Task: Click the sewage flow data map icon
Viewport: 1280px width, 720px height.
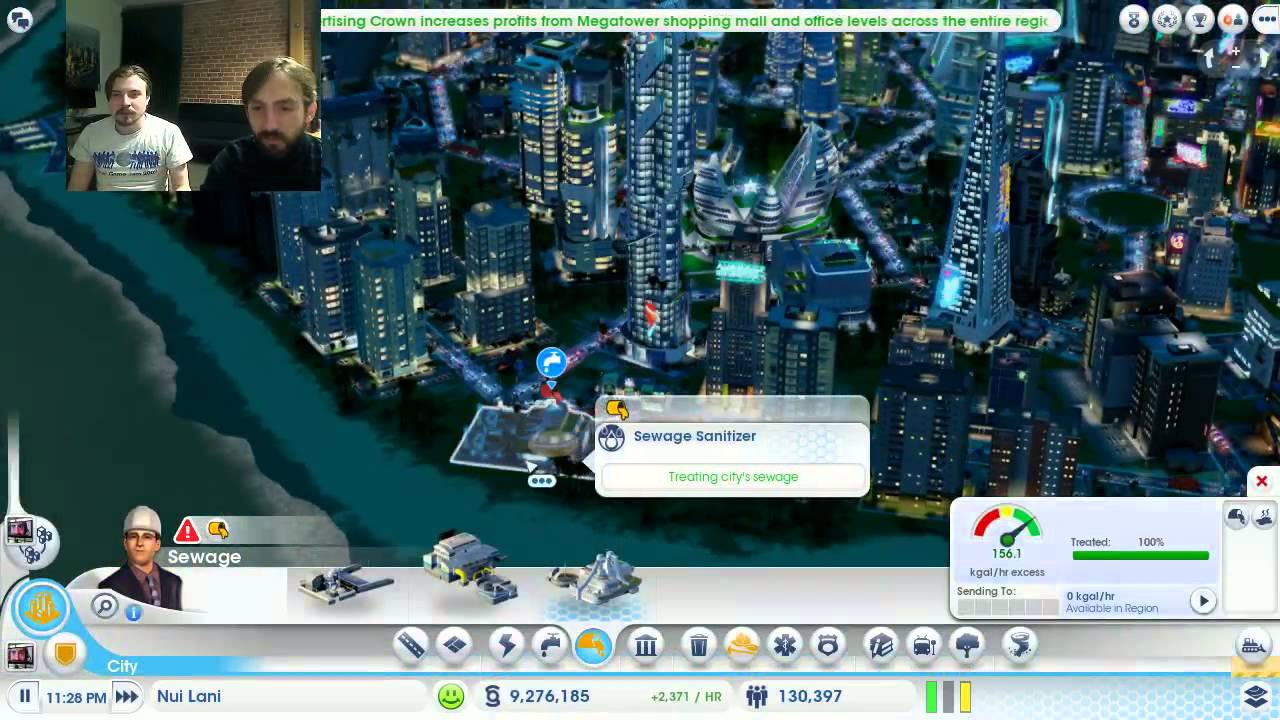Action: [1237, 516]
